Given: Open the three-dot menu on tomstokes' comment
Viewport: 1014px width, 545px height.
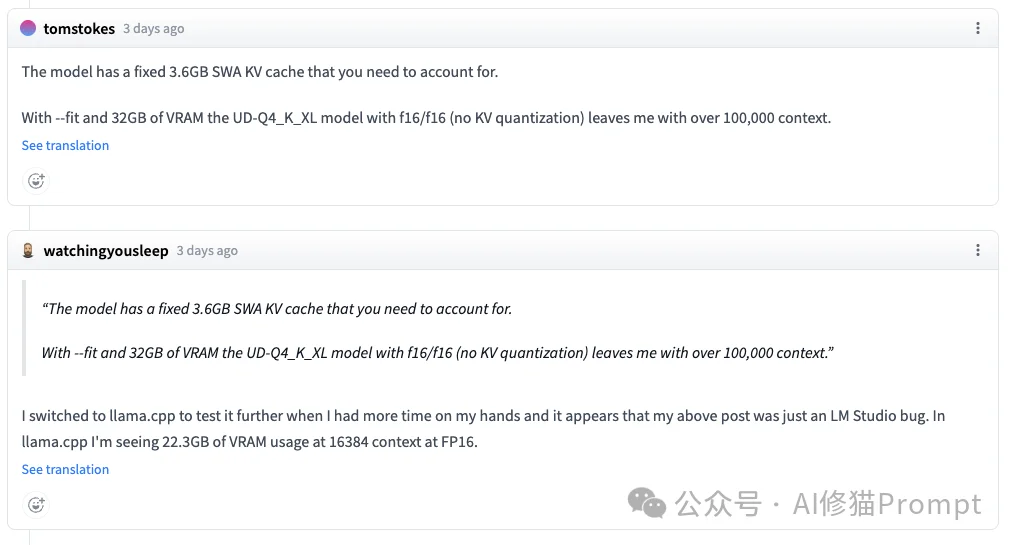Looking at the screenshot, I should [x=977, y=29].
